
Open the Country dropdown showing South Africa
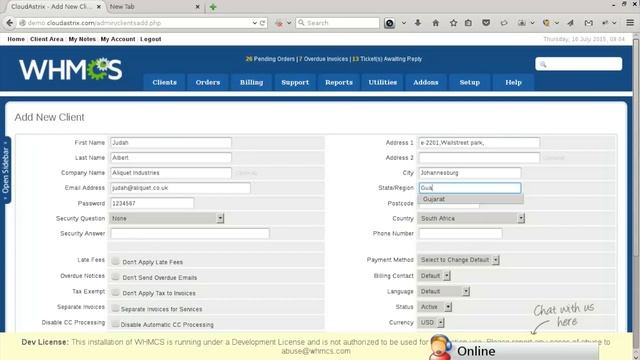point(471,218)
